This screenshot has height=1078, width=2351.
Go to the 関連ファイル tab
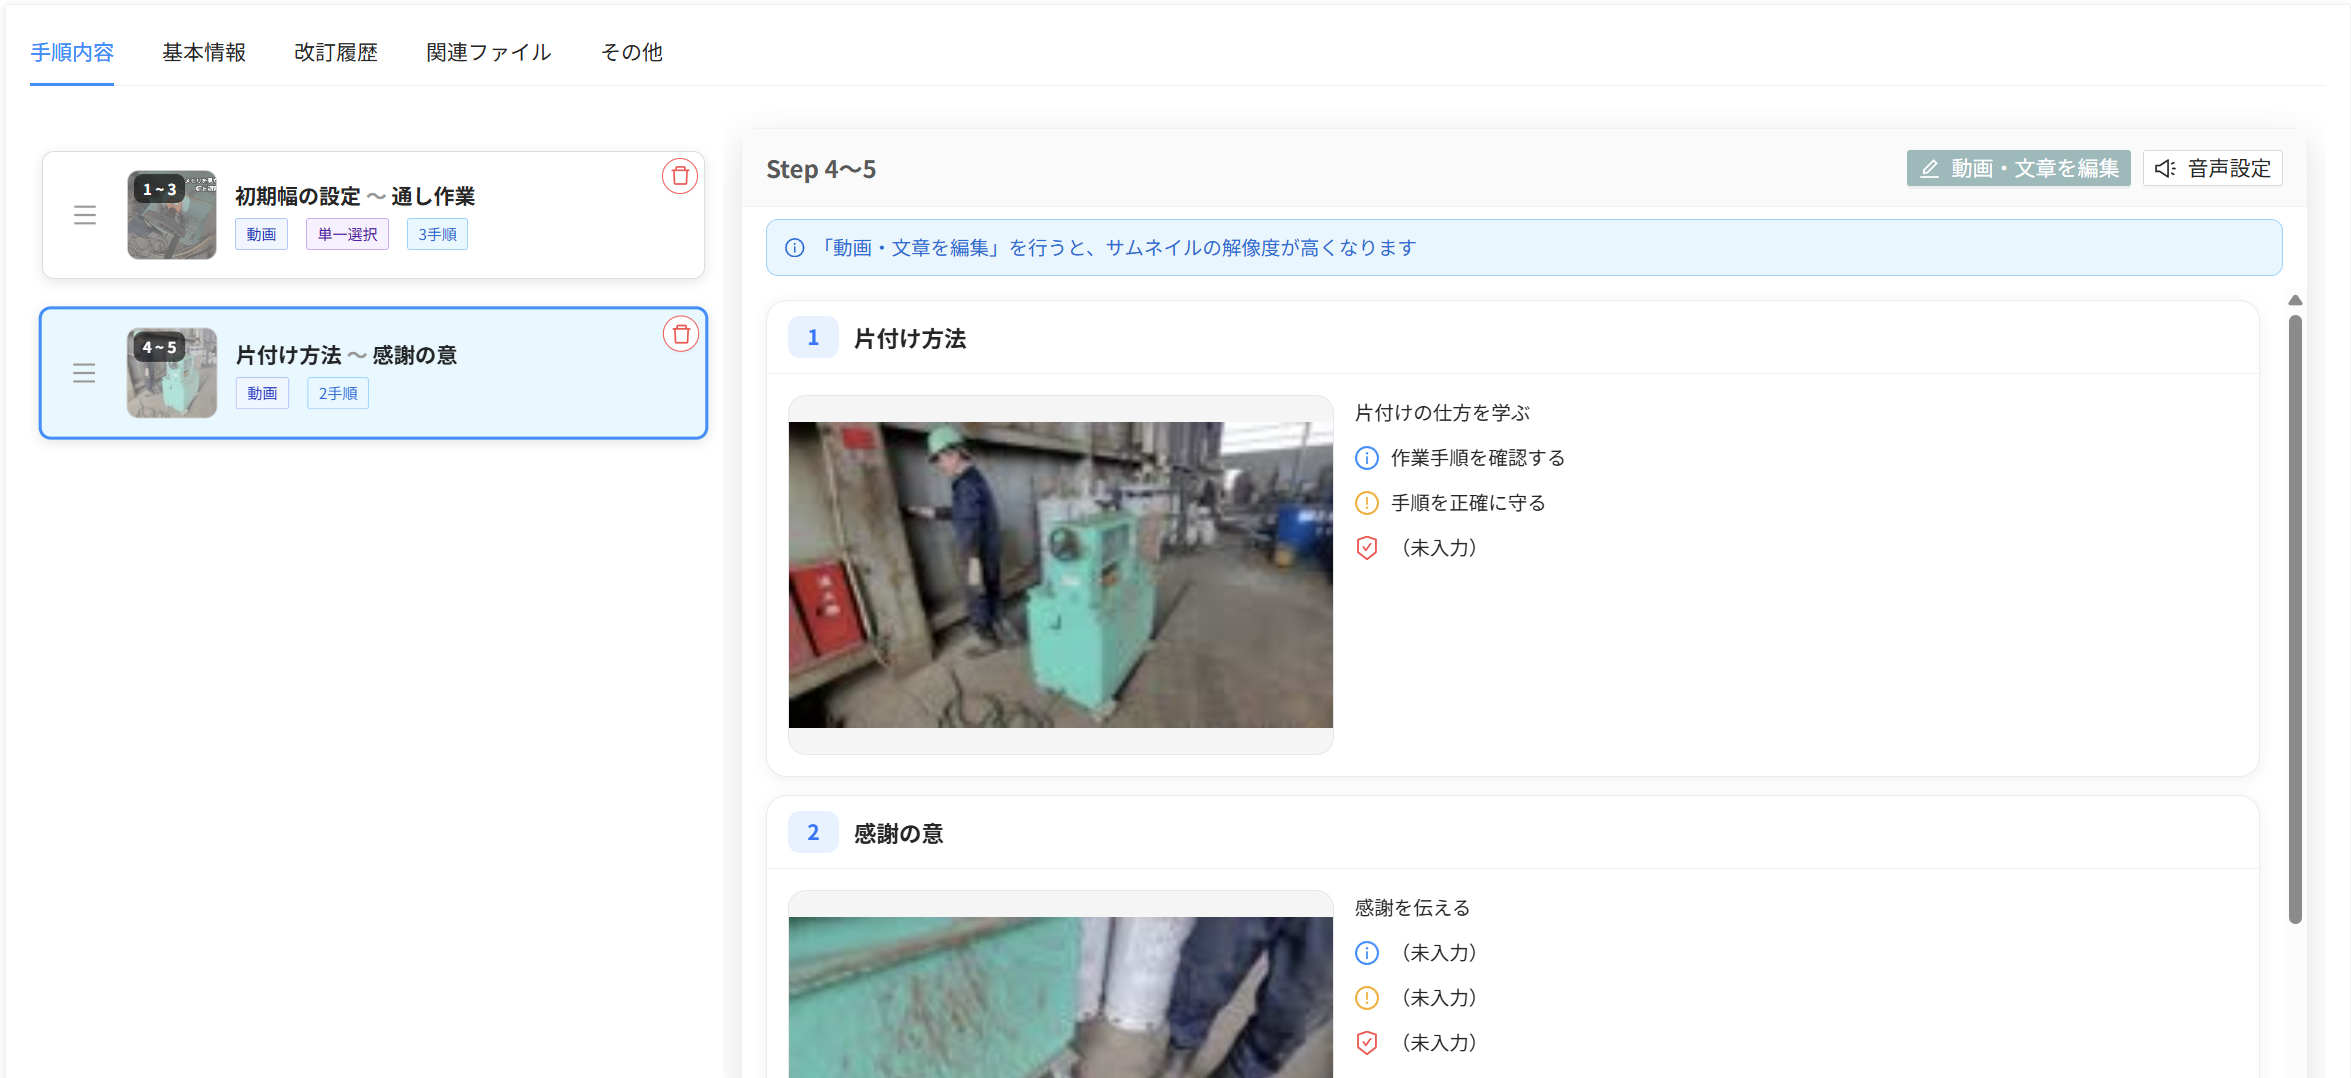(488, 52)
